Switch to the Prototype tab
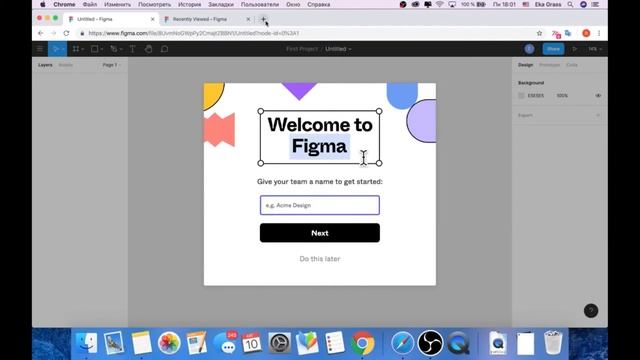The width and height of the screenshot is (640, 360). (x=549, y=65)
